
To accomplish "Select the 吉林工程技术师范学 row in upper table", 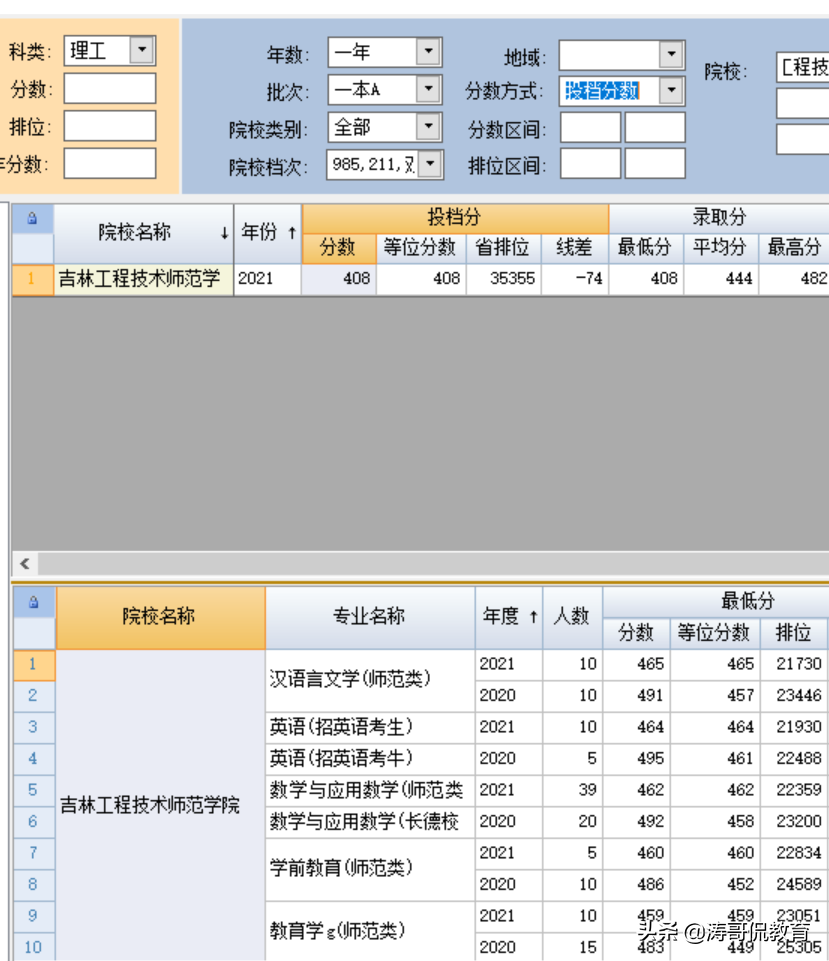I will (x=140, y=280).
